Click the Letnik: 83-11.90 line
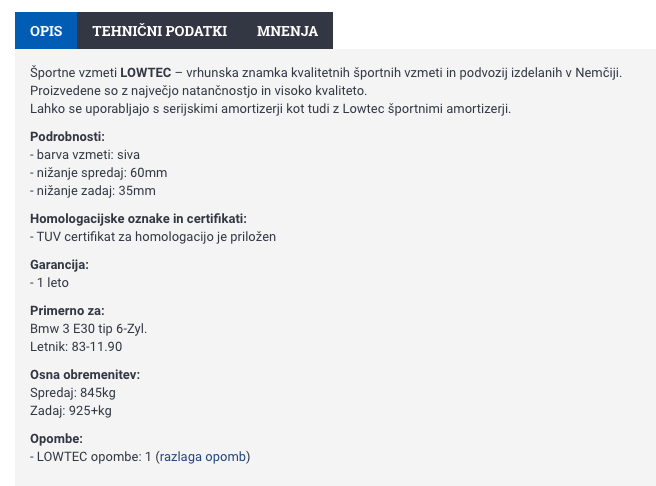 (76, 347)
